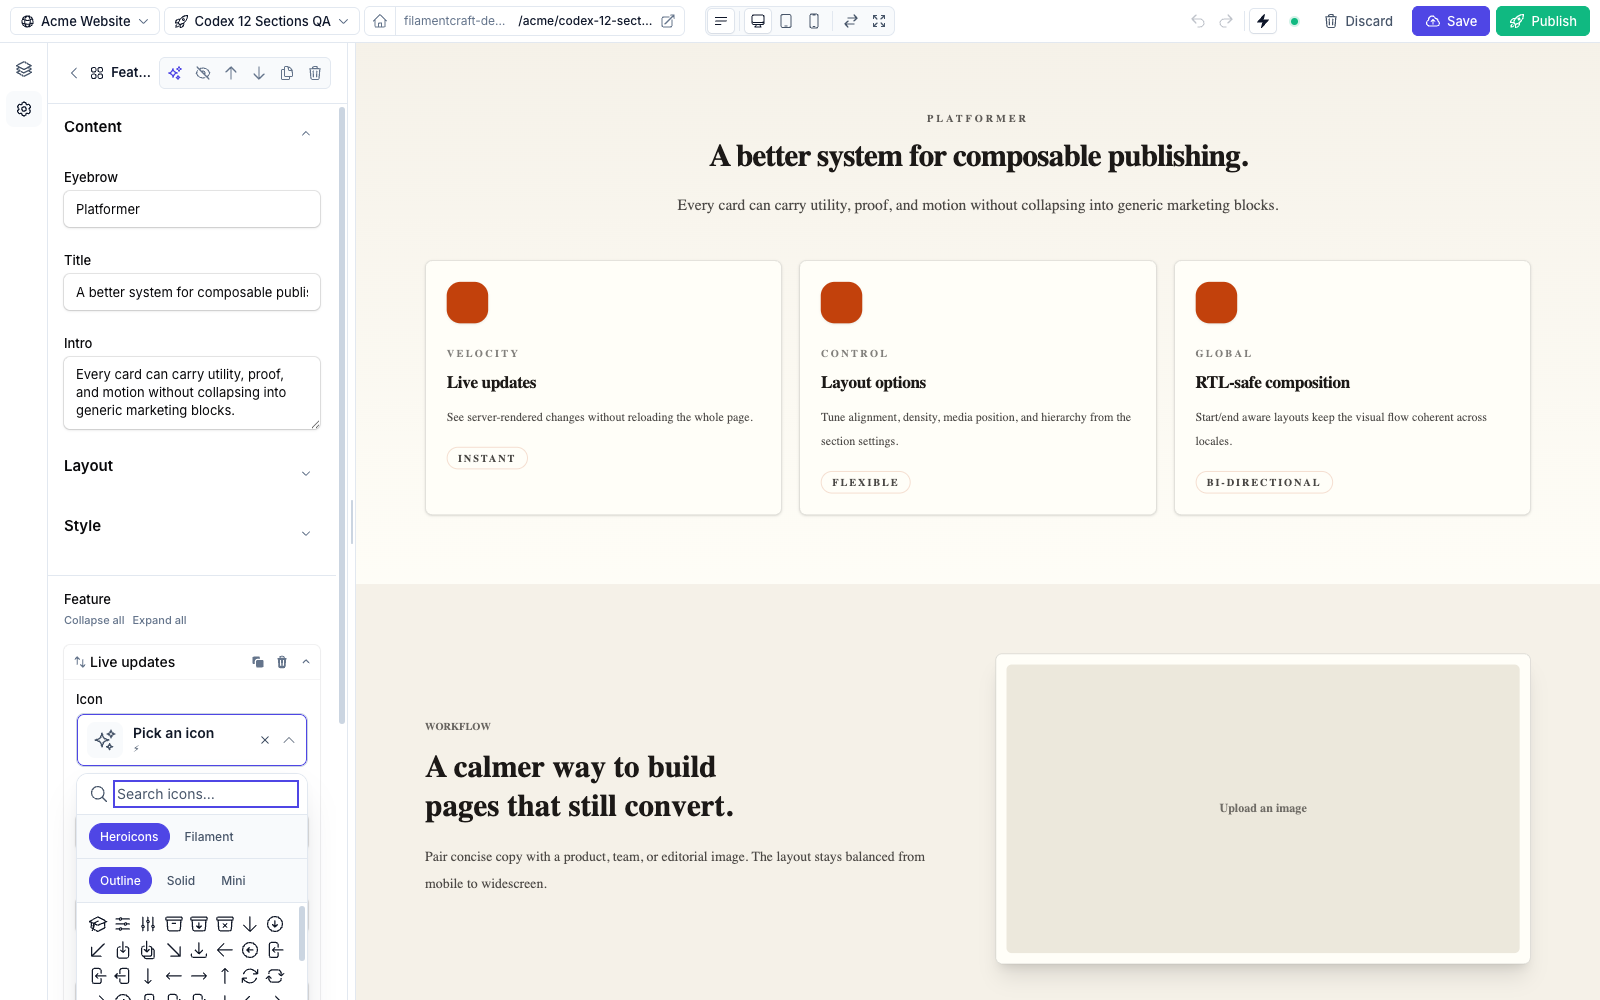Image resolution: width=1600 pixels, height=1000 pixels.
Task: Publish the page
Action: pyautogui.click(x=1543, y=21)
